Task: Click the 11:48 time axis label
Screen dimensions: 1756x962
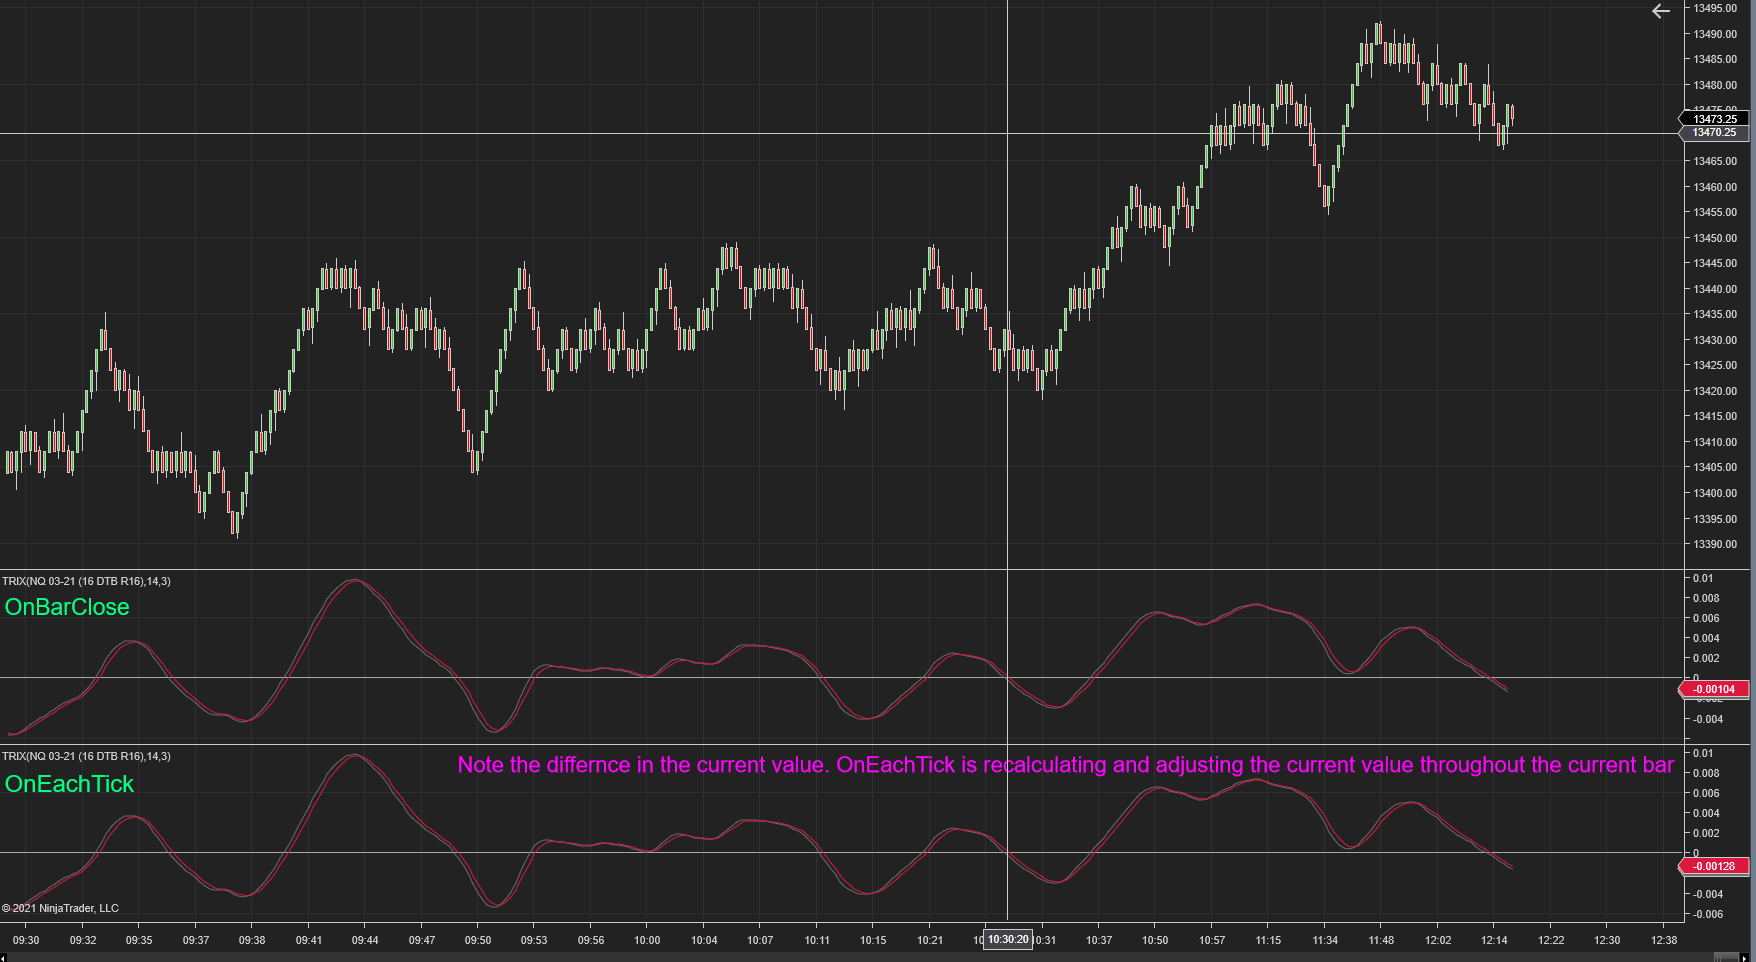Action: (x=1381, y=940)
